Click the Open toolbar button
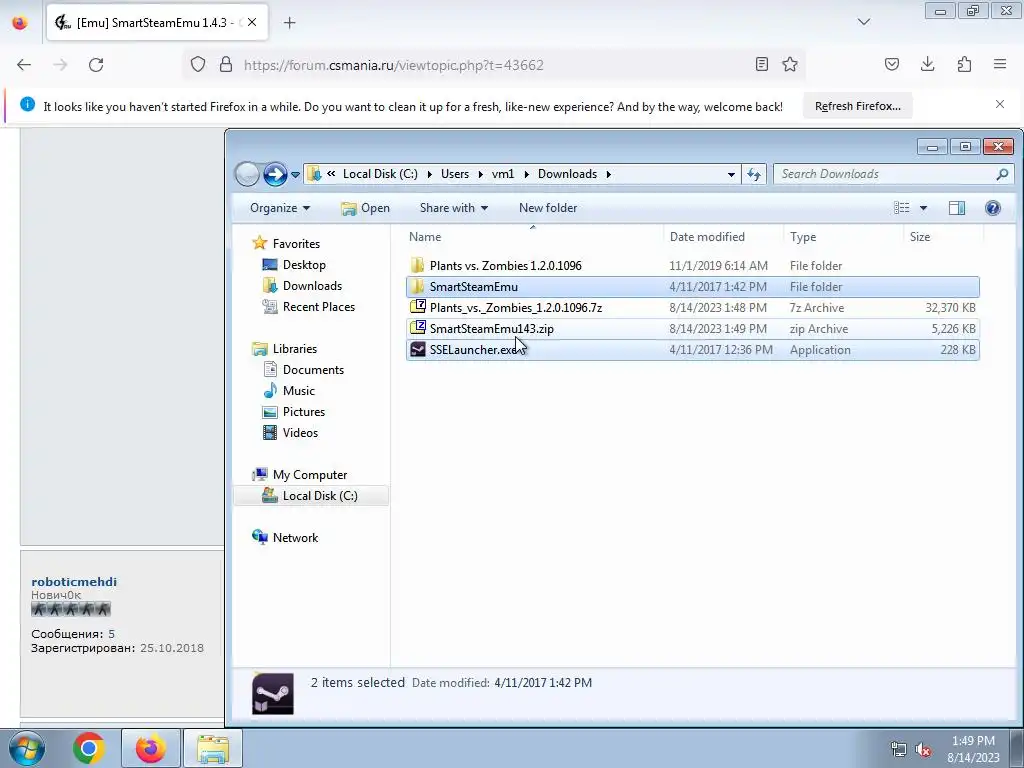 tap(365, 208)
